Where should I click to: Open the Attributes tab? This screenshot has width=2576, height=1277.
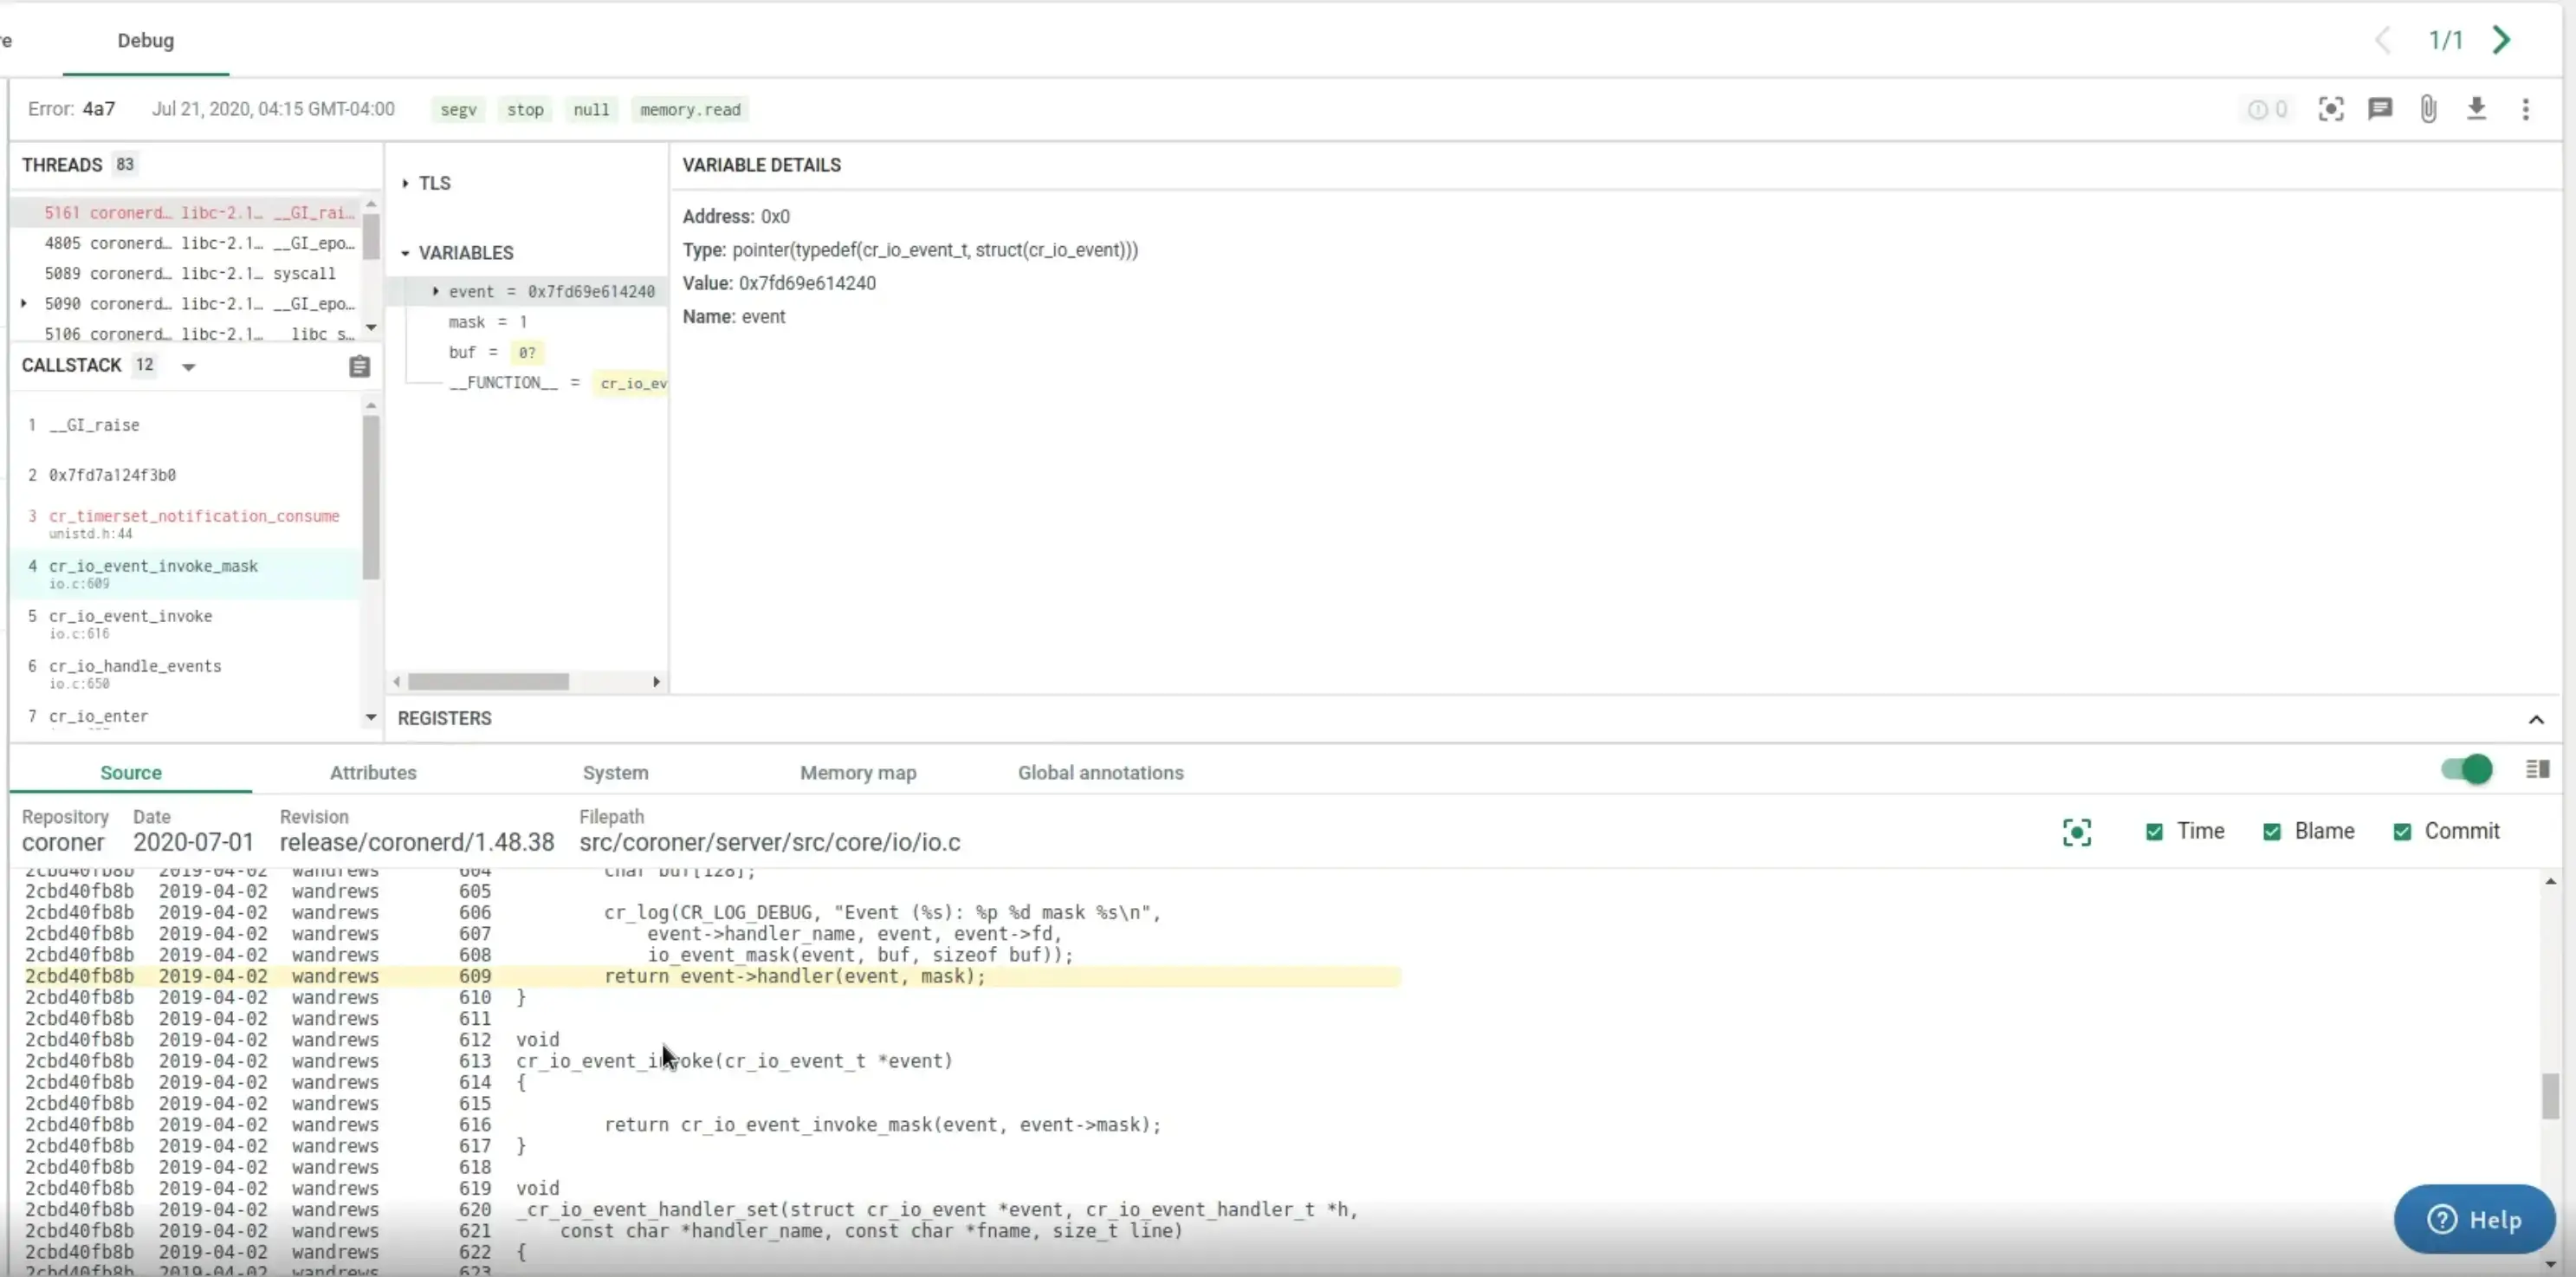click(x=372, y=773)
